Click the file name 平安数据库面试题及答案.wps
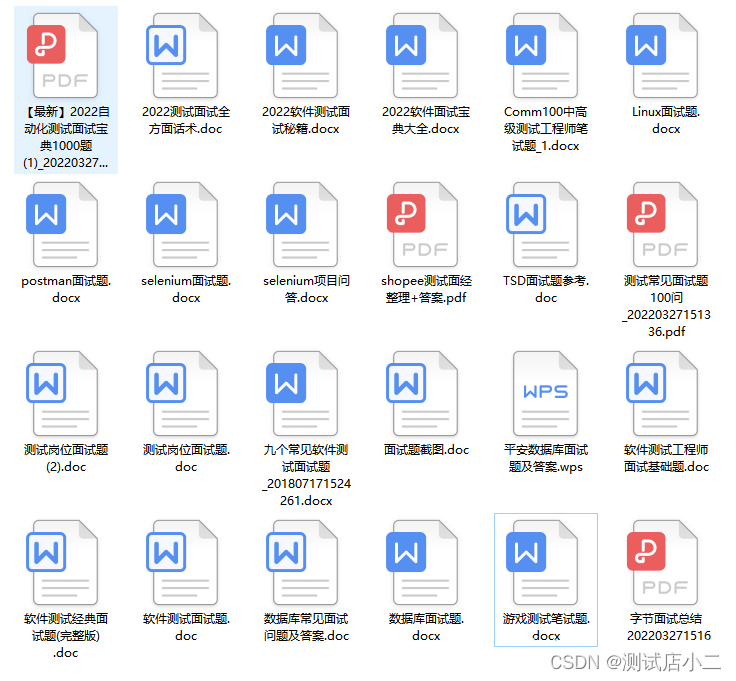Screen dimensions: 736x681 tap(546, 458)
